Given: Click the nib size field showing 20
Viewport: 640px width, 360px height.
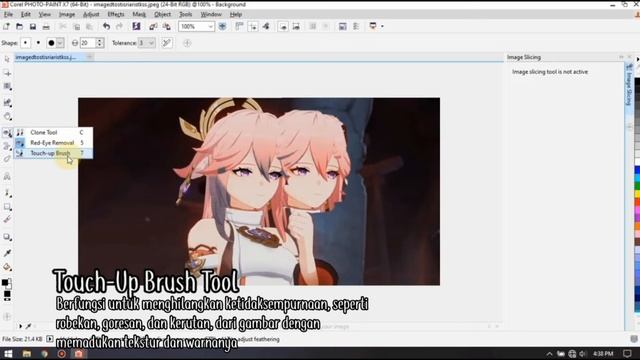Looking at the screenshot, I should (87, 43).
